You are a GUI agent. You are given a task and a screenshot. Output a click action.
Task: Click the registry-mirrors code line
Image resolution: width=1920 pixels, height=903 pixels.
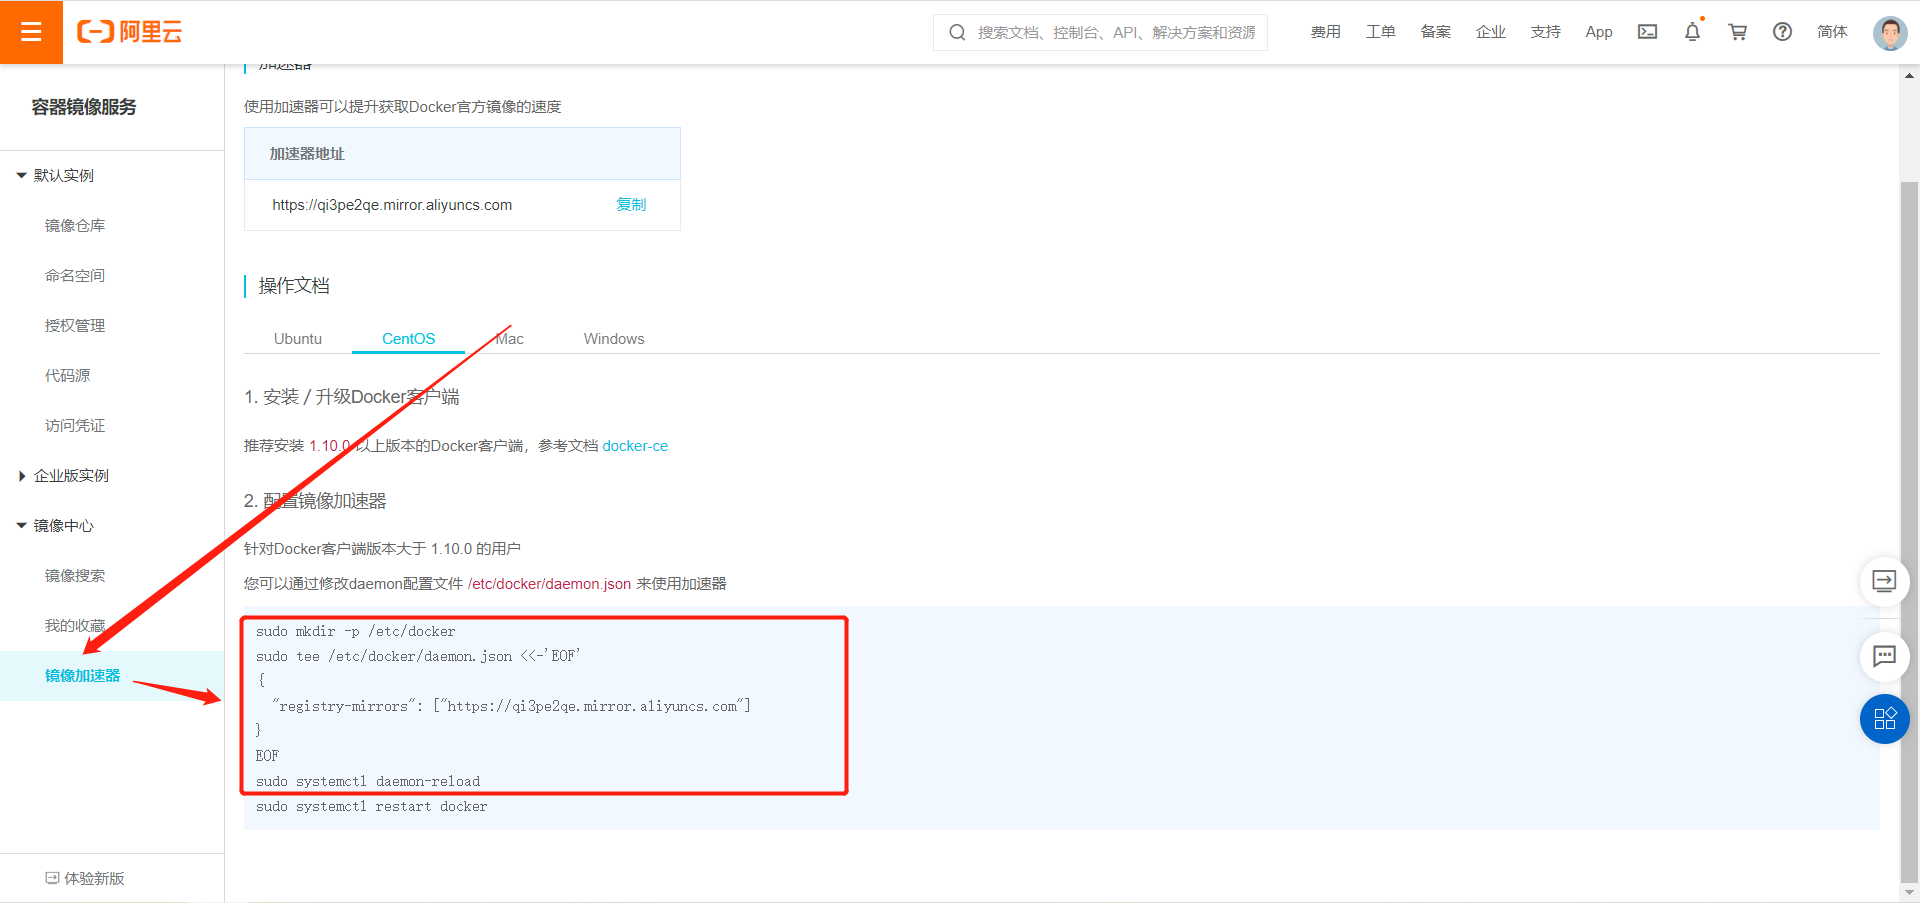(511, 706)
